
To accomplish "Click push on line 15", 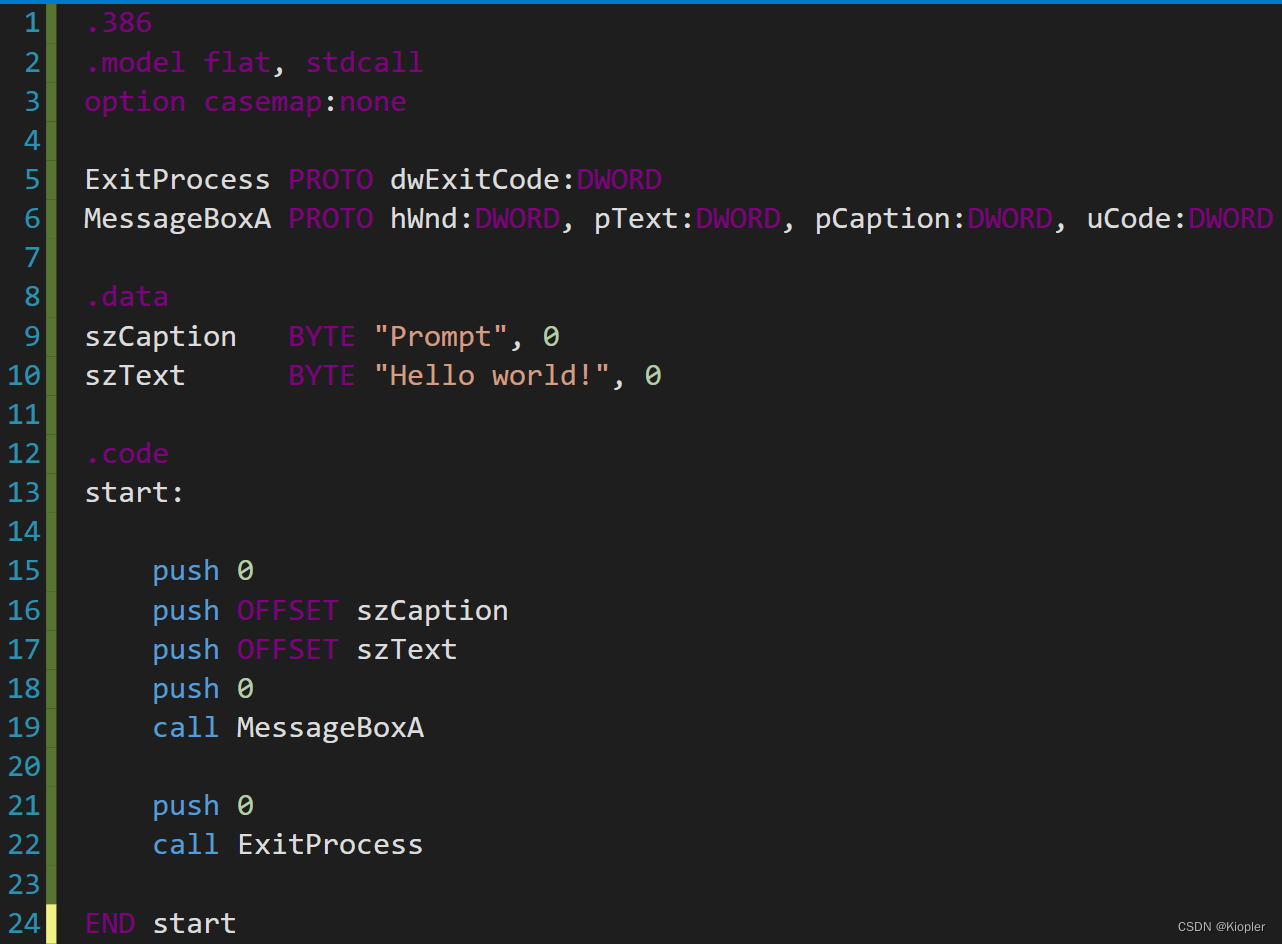I will coord(185,571).
